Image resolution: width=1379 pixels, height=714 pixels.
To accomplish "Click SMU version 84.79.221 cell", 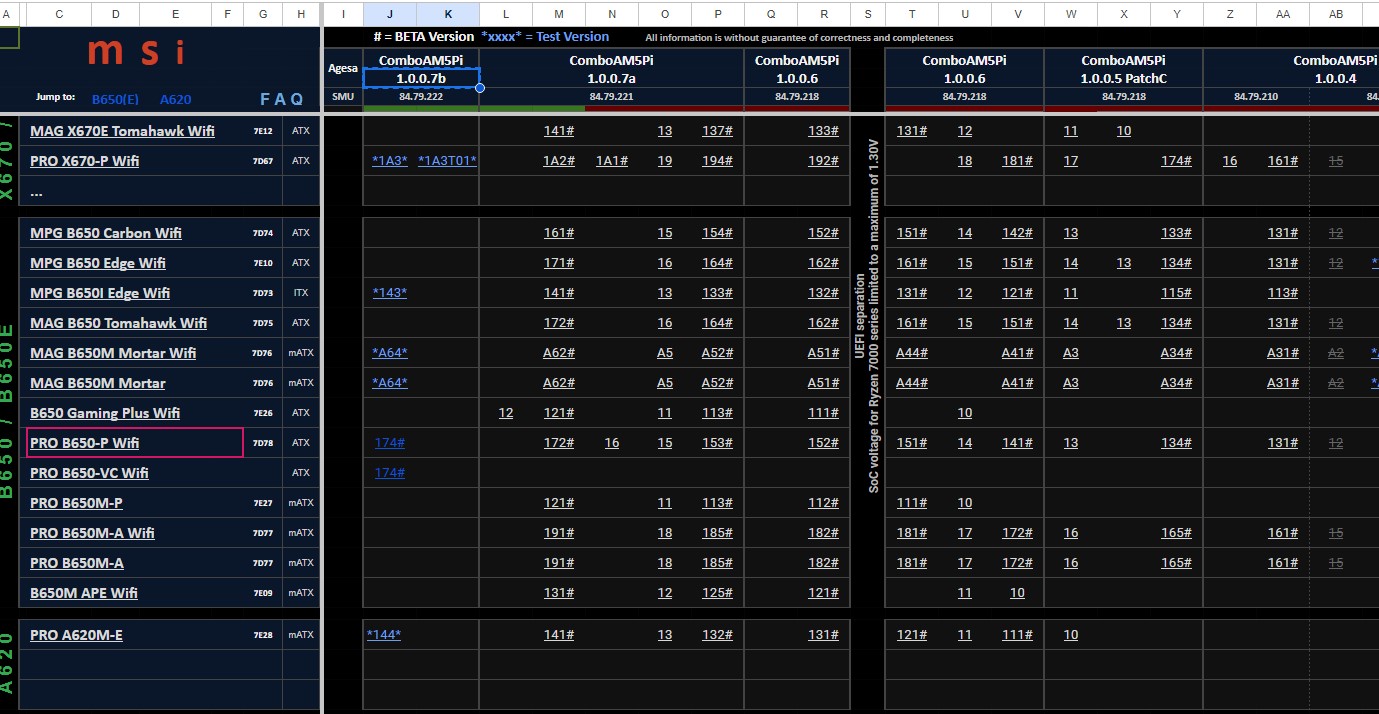I will click(x=611, y=97).
